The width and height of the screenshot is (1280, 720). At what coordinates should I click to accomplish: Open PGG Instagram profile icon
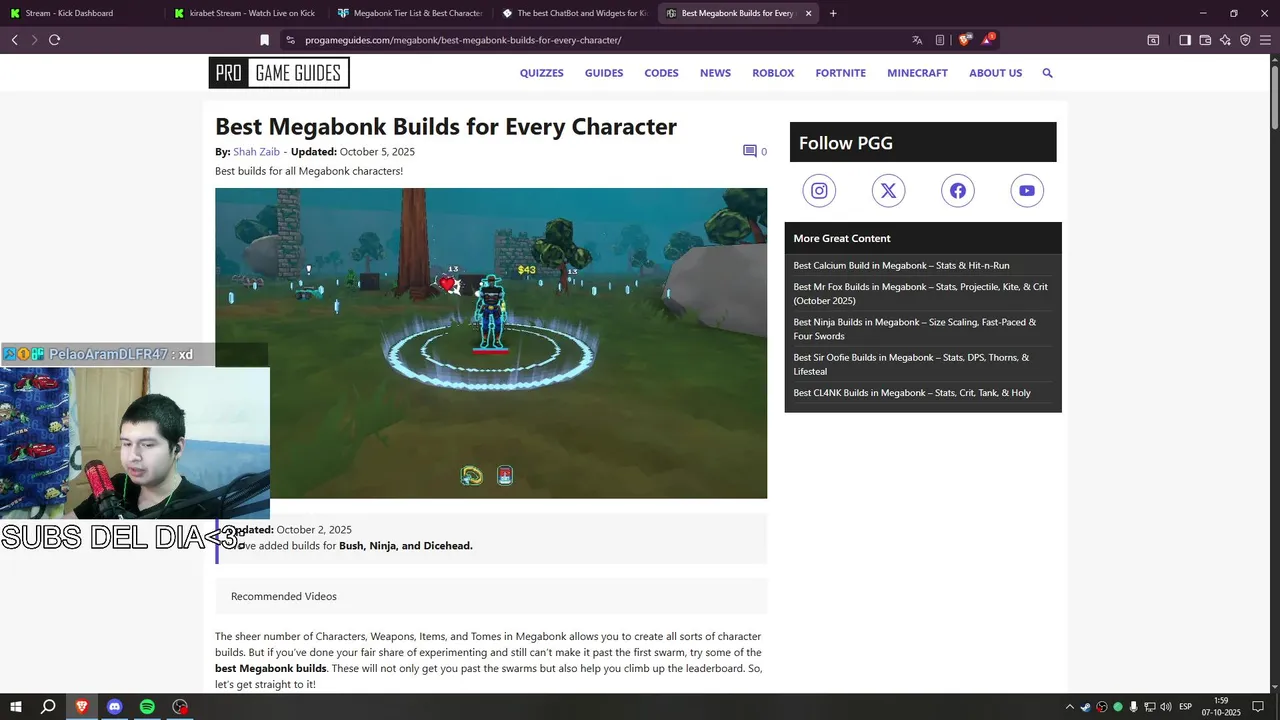819,191
